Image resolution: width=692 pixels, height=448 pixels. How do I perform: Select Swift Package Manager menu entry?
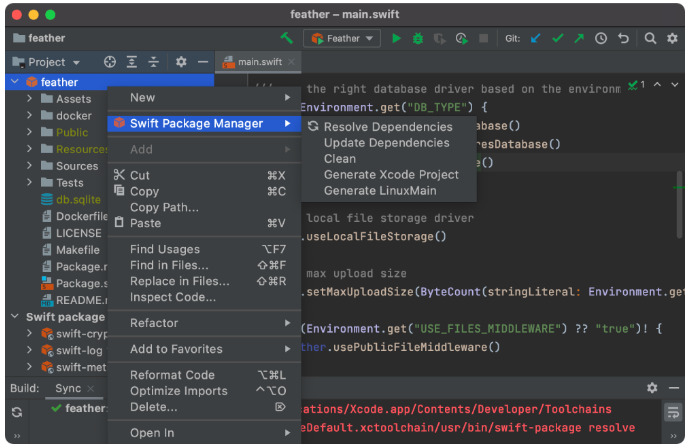click(204, 123)
